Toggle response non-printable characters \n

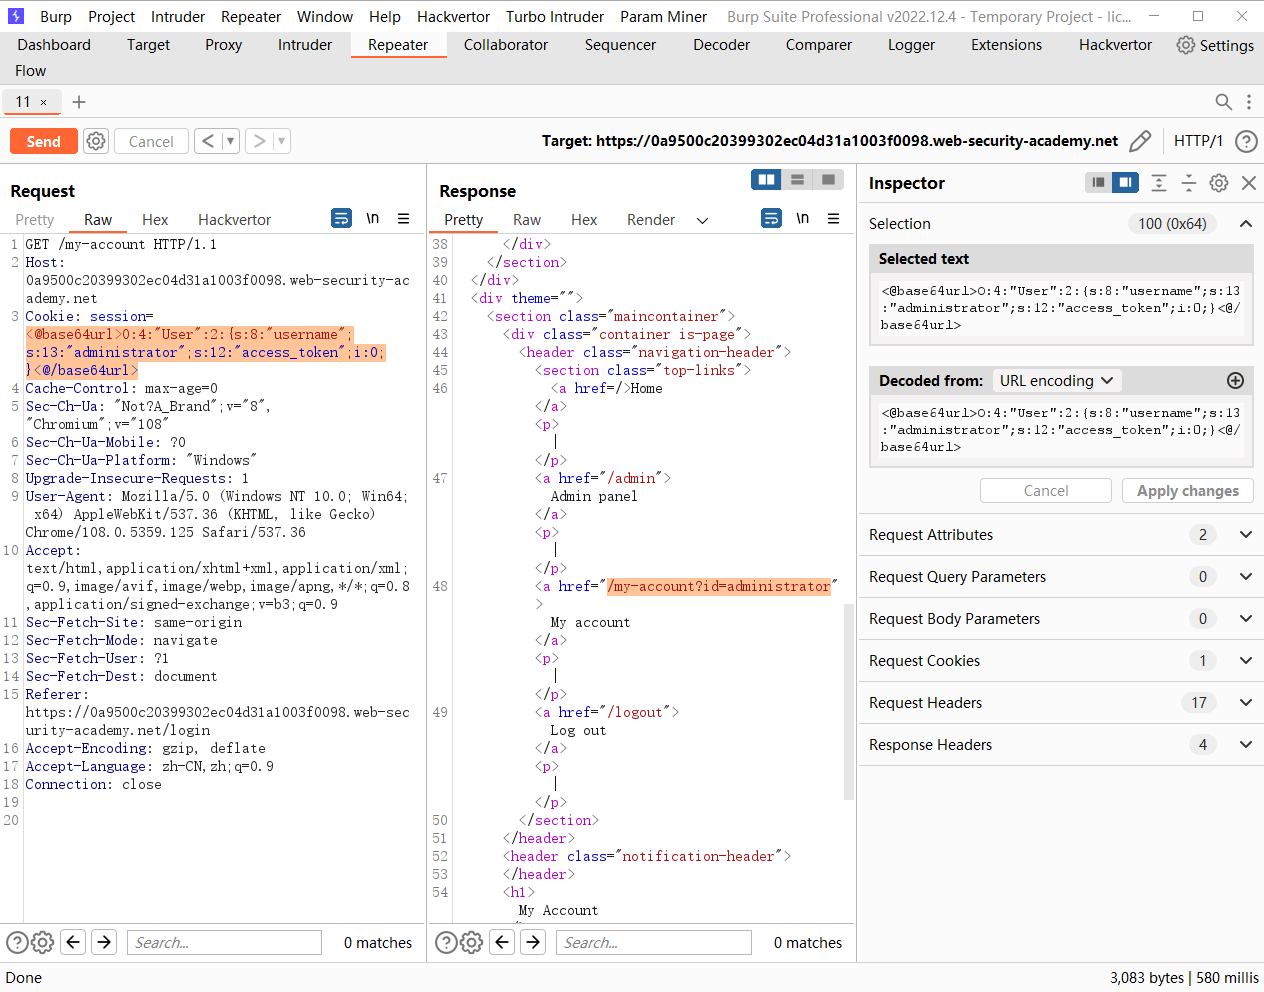(x=802, y=218)
